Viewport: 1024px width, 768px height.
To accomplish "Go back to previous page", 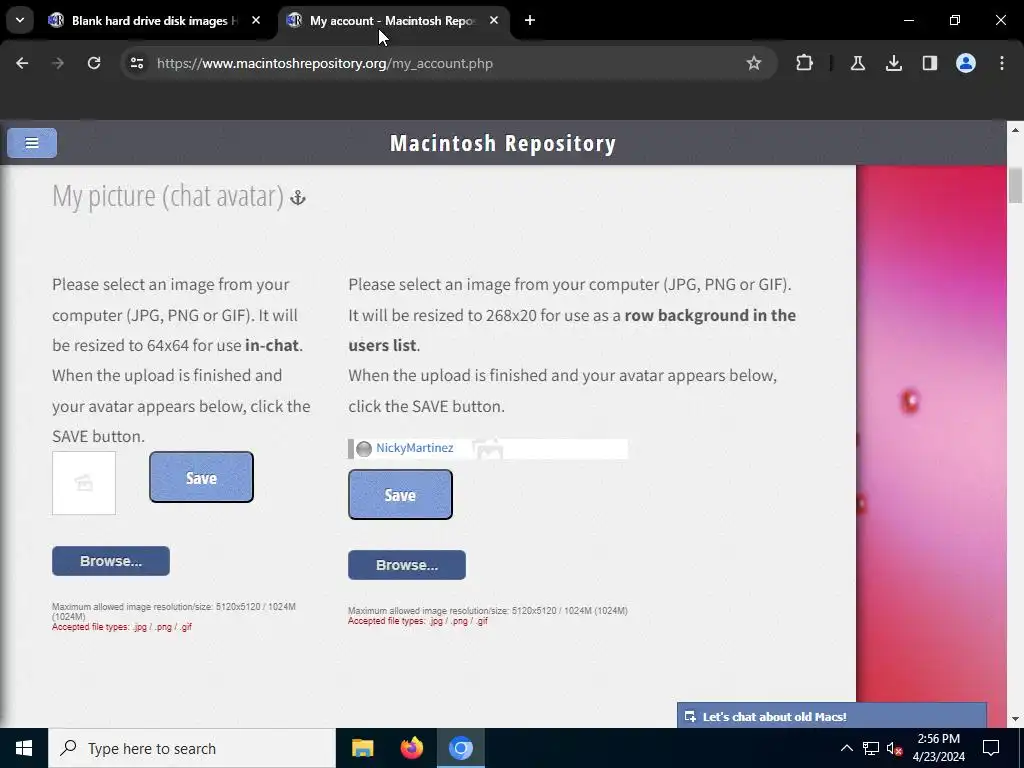I will [x=22, y=63].
